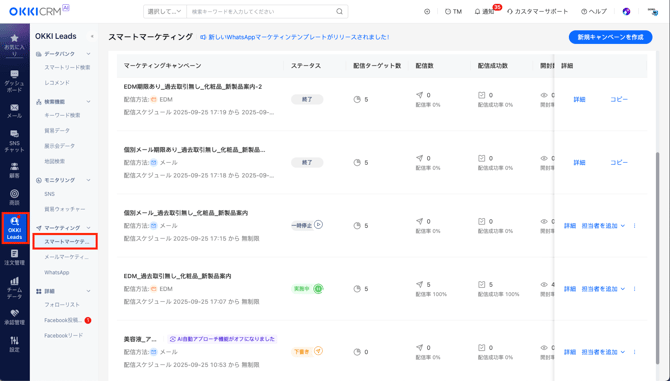670x381 pixels.
Task: Open the WhatsApp template release announcement link
Action: [x=295, y=37]
